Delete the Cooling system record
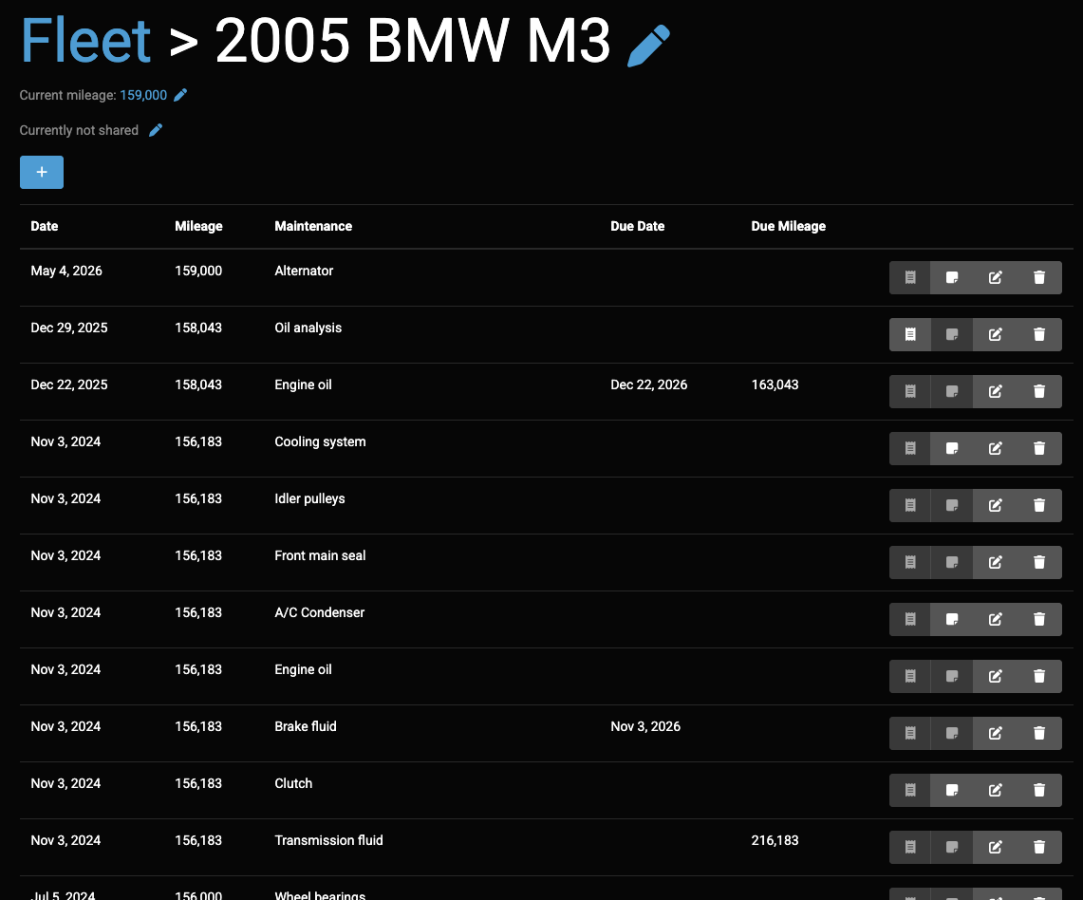The image size is (1083, 900). [x=1039, y=448]
